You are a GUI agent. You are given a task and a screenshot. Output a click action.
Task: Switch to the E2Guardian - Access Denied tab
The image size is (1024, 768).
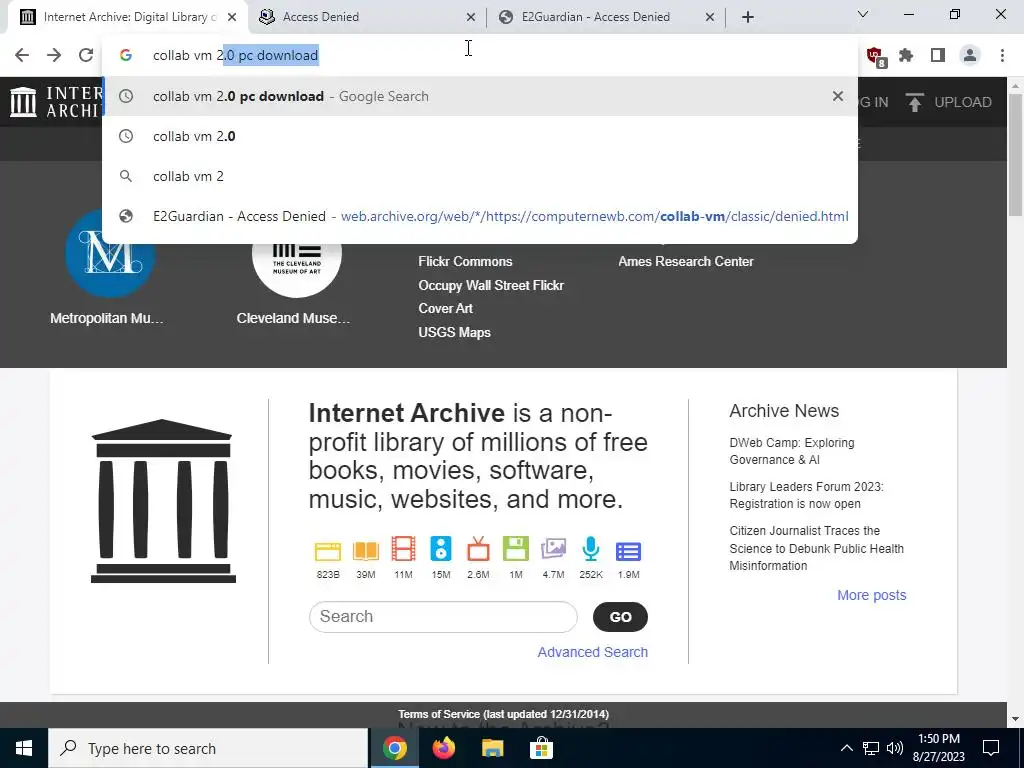[x=606, y=17]
